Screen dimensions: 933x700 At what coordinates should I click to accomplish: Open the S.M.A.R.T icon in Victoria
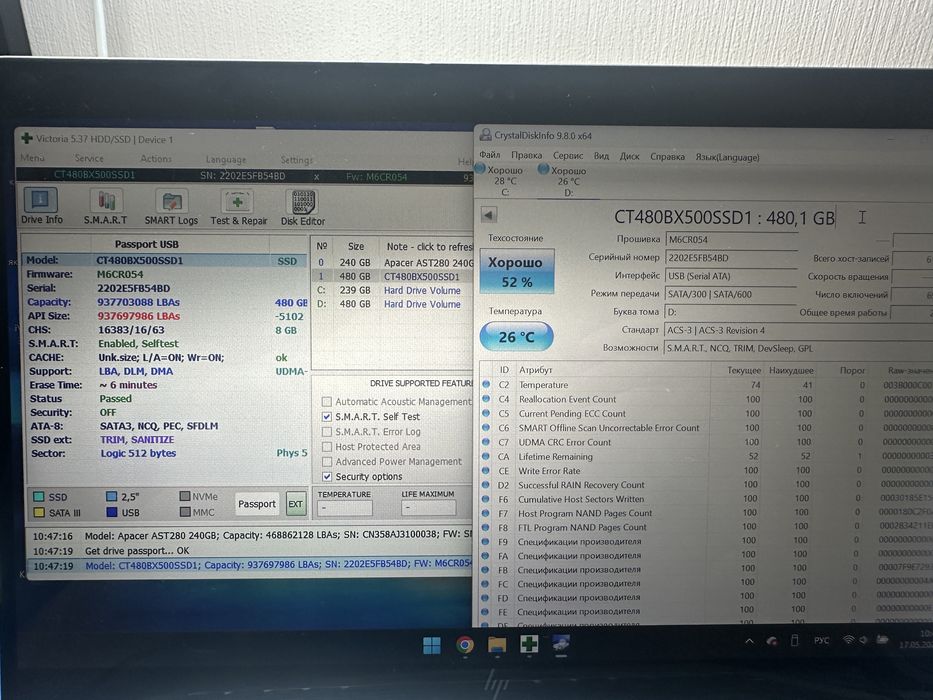click(x=106, y=207)
